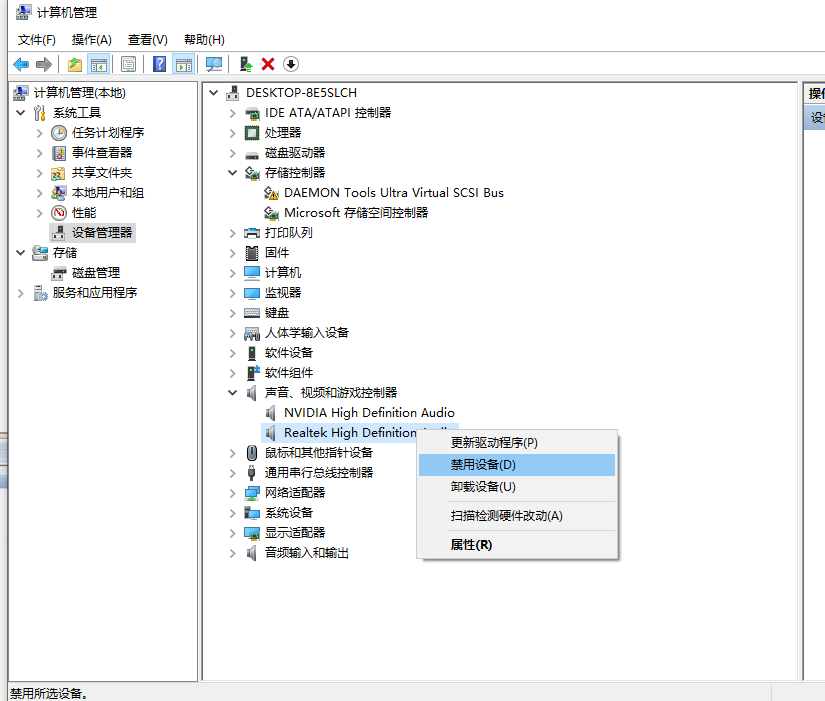
Task: Open the 帮助(H) menu
Action: coord(204,39)
